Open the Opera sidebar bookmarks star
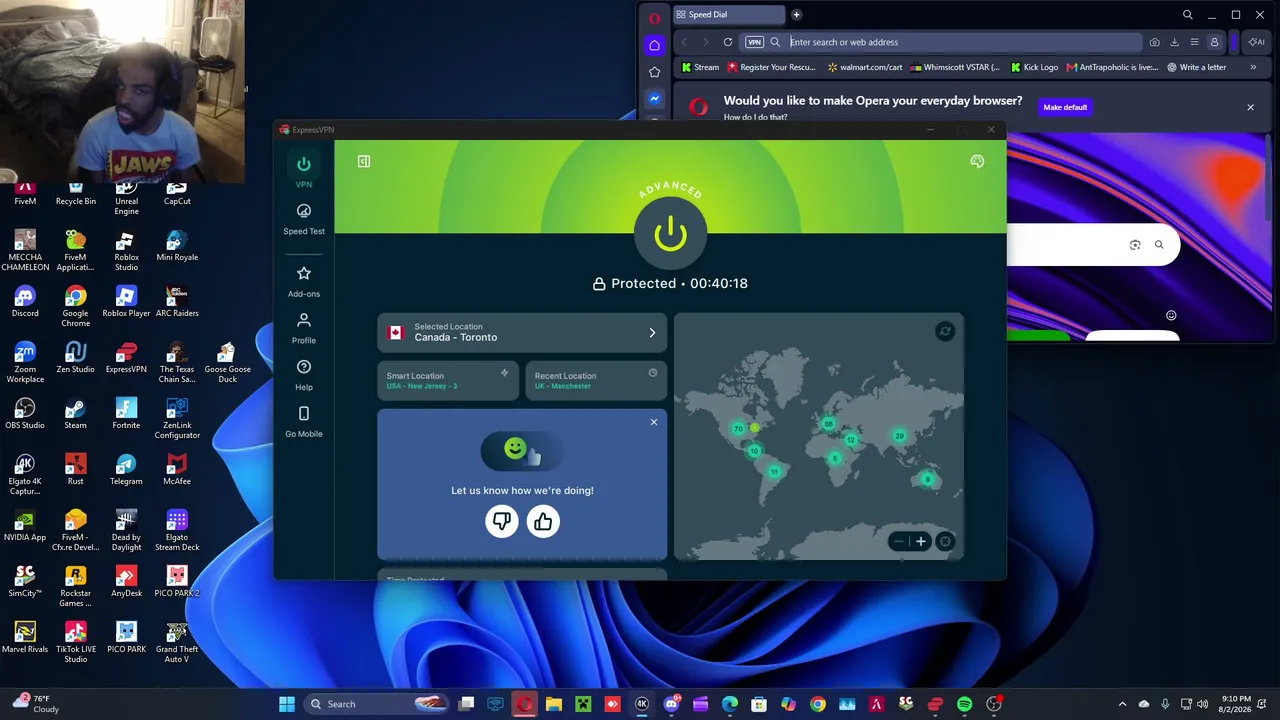1280x720 pixels. [654, 72]
